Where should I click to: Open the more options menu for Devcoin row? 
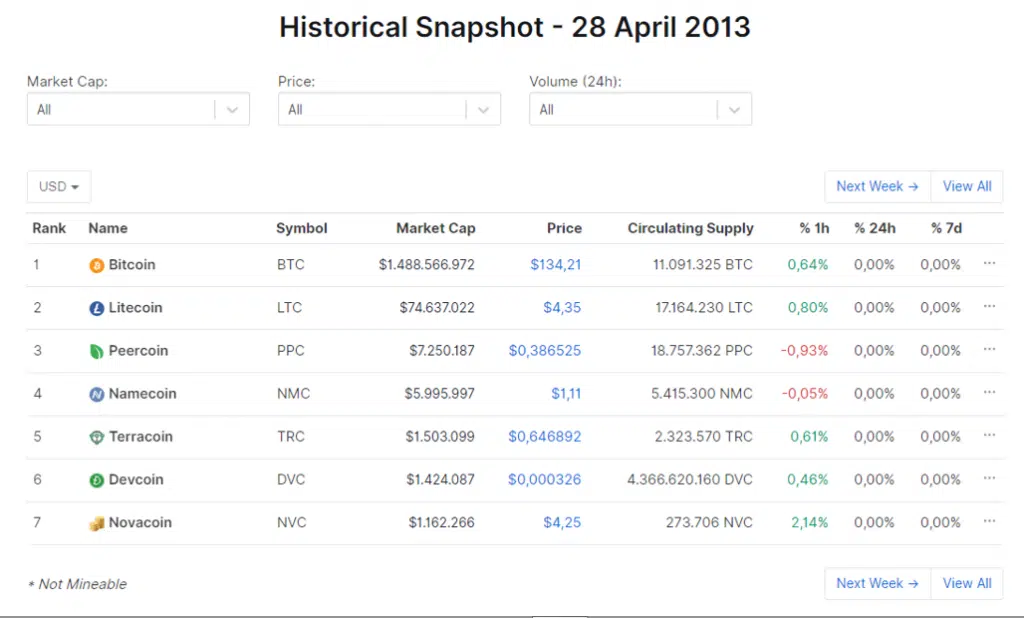coord(989,478)
